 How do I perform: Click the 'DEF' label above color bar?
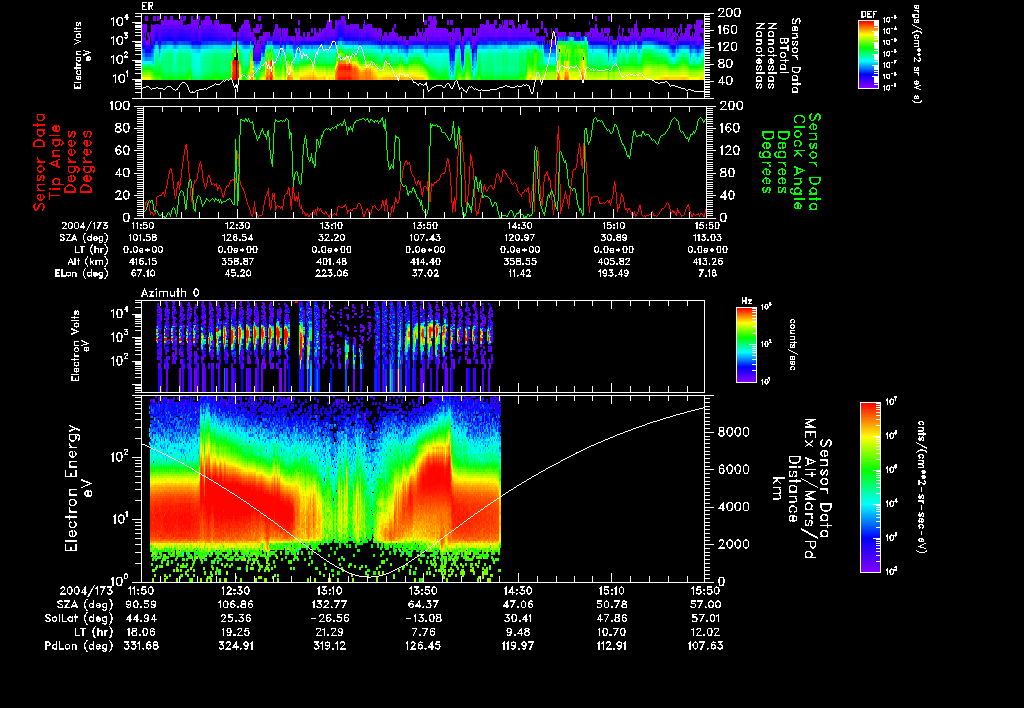[868, 14]
